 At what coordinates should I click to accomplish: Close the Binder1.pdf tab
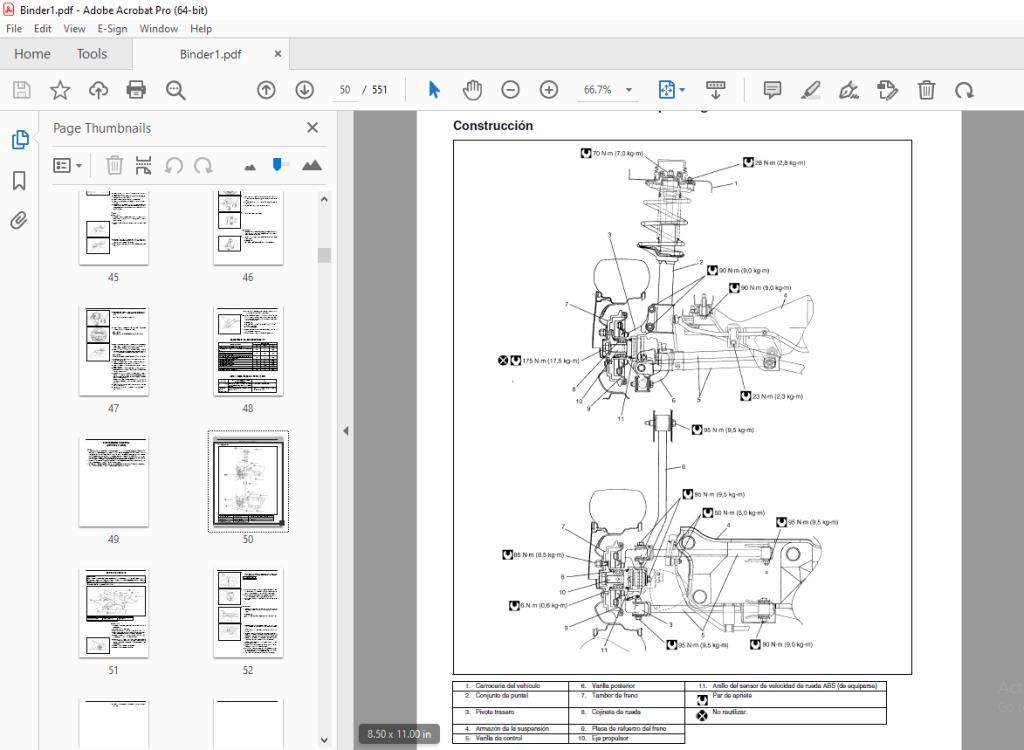pyautogui.click(x=278, y=54)
